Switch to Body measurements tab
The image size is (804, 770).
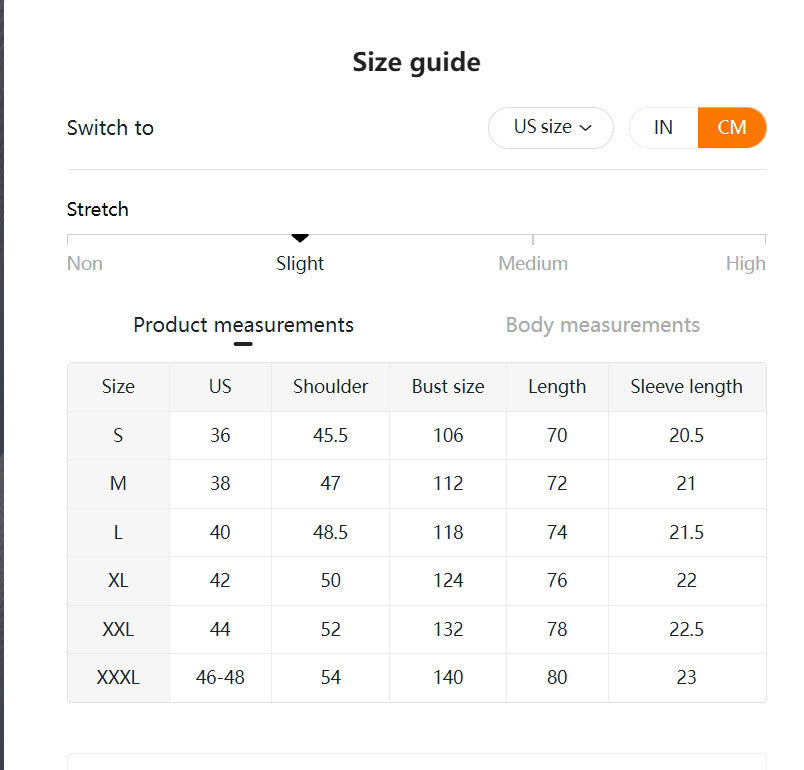[603, 325]
